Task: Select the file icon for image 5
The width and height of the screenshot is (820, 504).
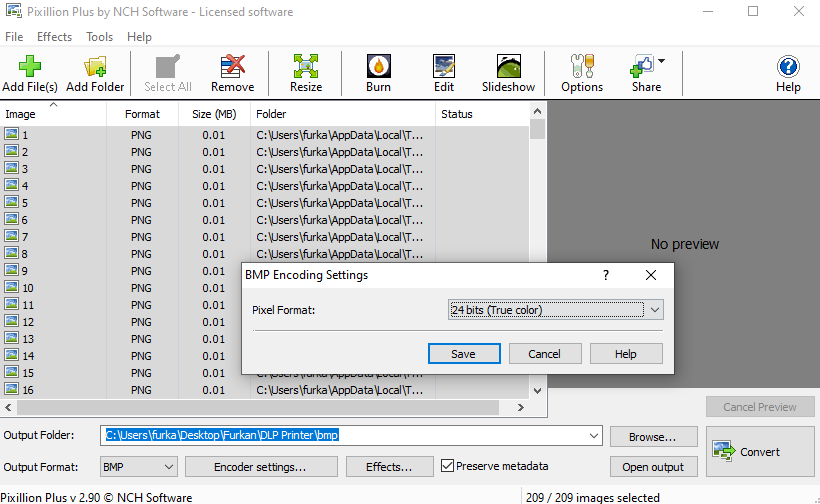Action: click(x=12, y=202)
